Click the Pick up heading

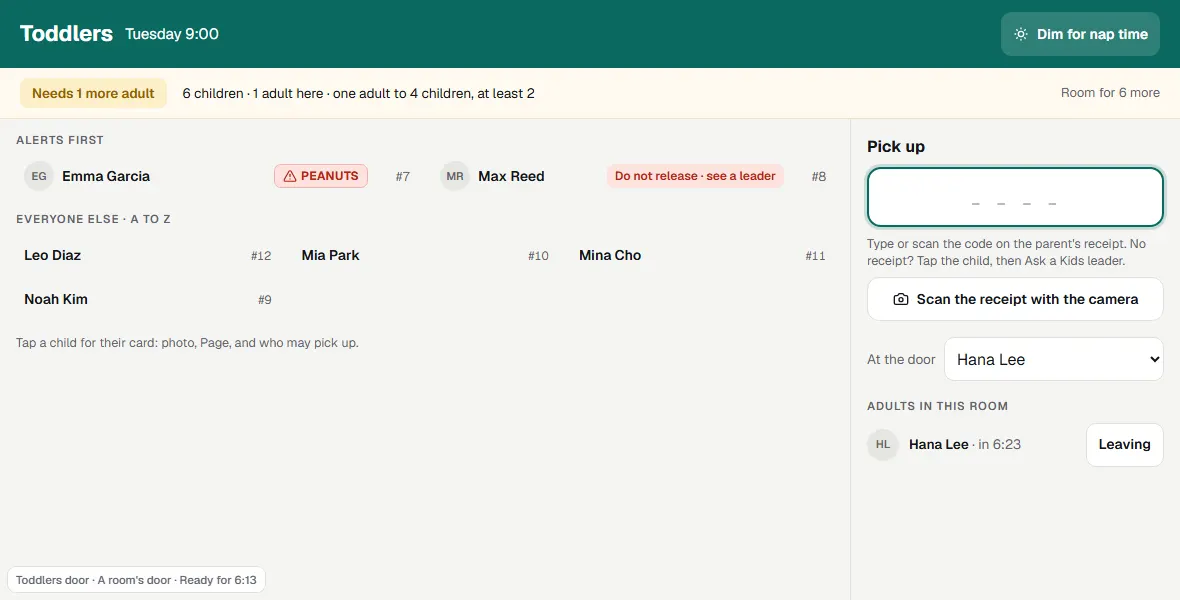click(x=896, y=146)
